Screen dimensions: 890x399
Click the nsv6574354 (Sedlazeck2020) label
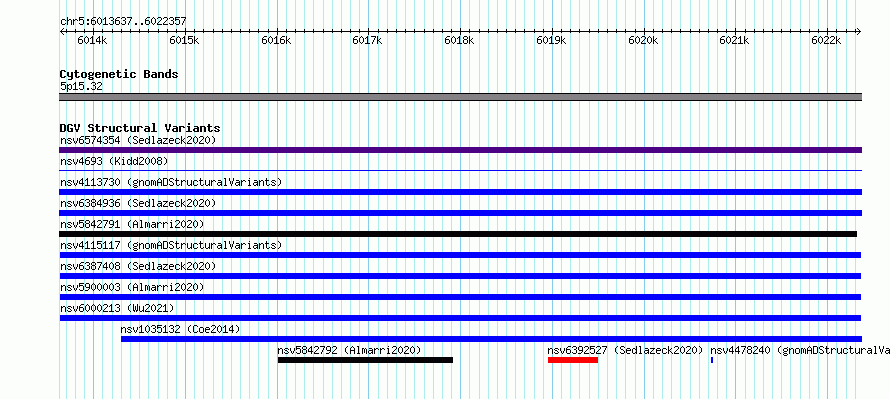coord(138,140)
